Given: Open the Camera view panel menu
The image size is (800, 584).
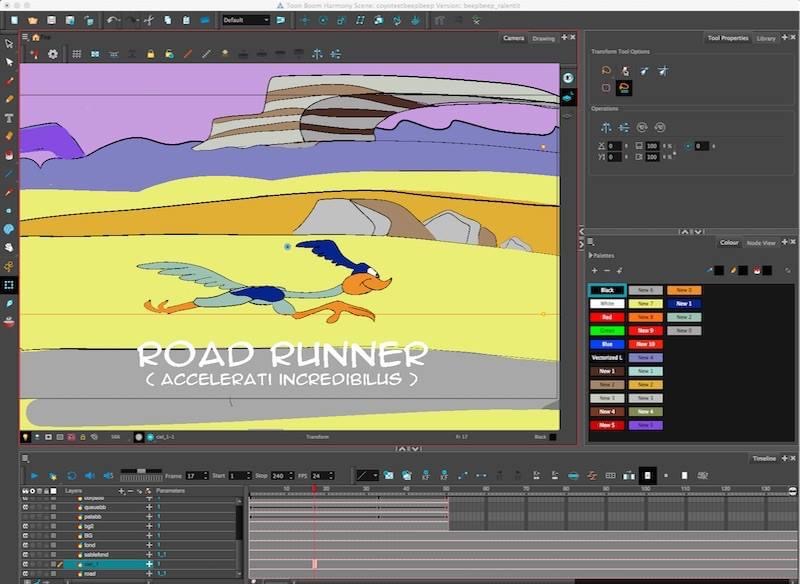Looking at the screenshot, I should [25, 37].
